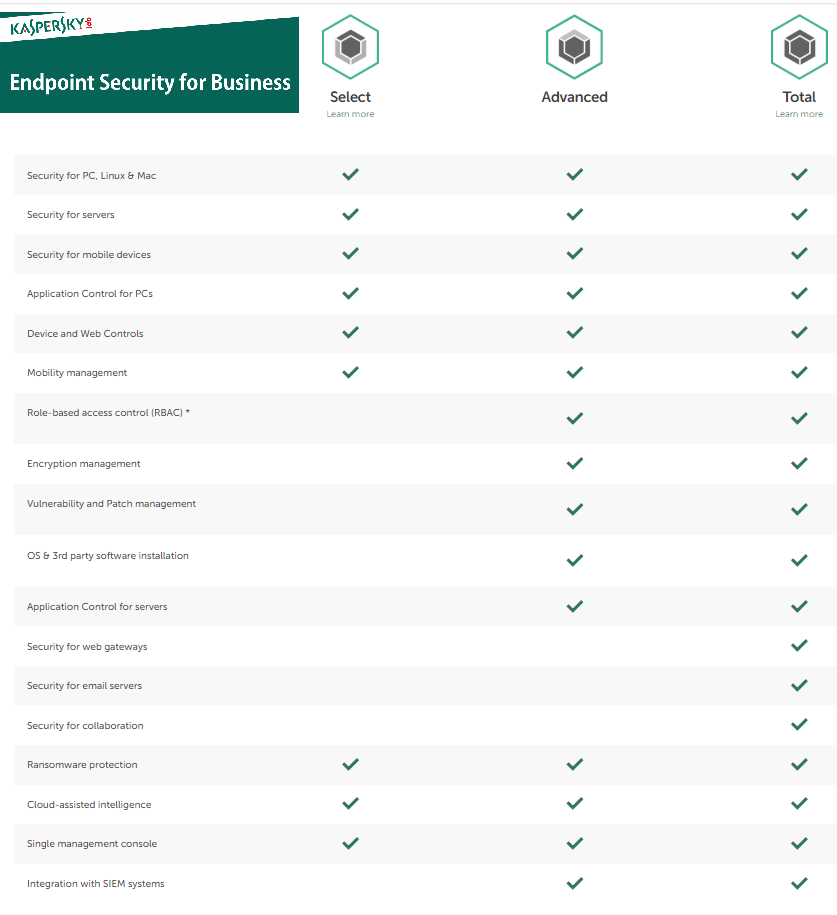Open Learn more link under Select
The width and height of the screenshot is (837, 915).
click(x=350, y=114)
